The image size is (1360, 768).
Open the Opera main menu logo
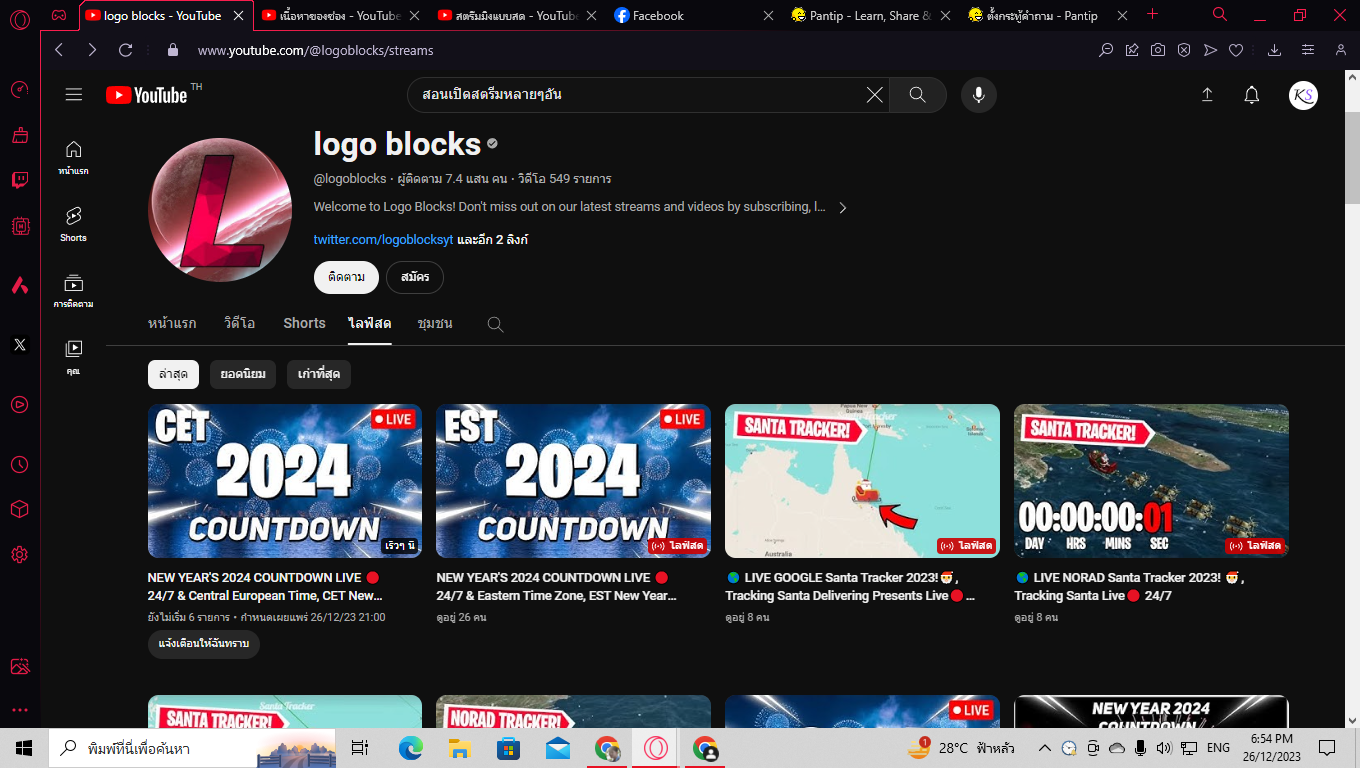pyautogui.click(x=20, y=20)
